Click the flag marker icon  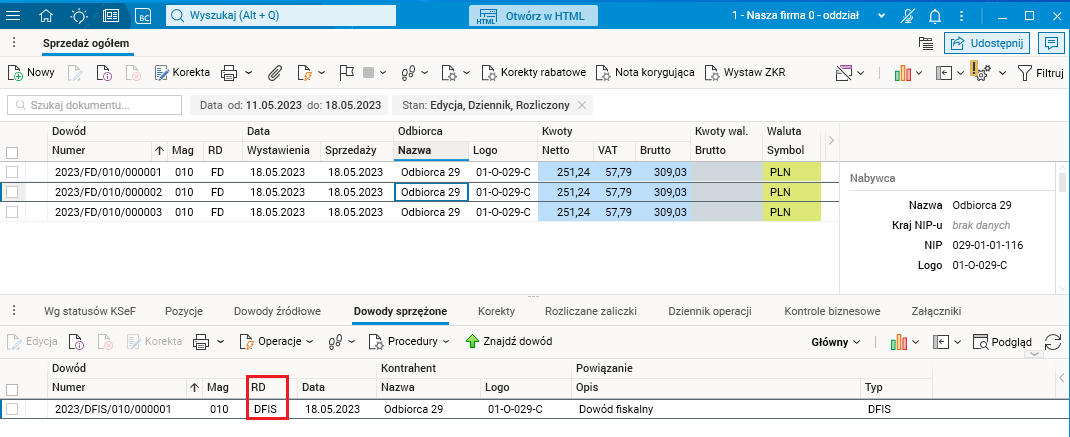pos(347,72)
